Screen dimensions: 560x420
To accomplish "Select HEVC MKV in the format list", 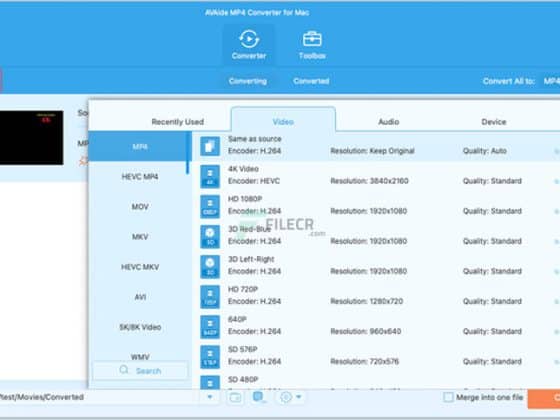I will point(140,267).
